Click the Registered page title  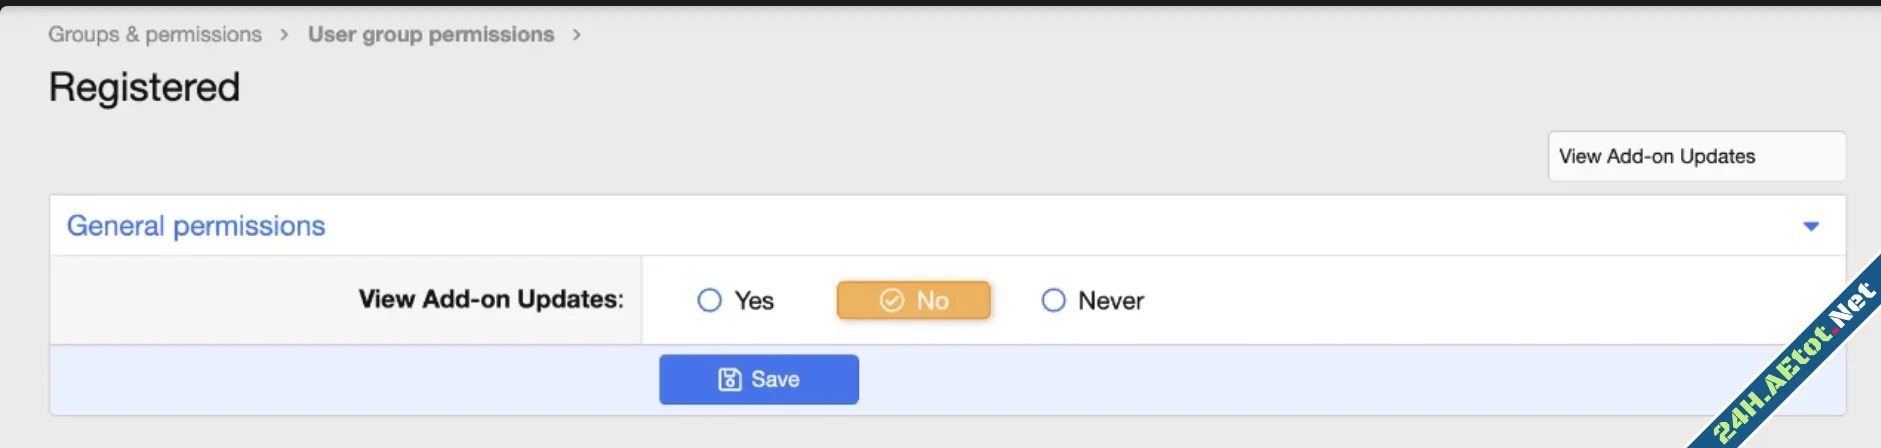pos(145,88)
